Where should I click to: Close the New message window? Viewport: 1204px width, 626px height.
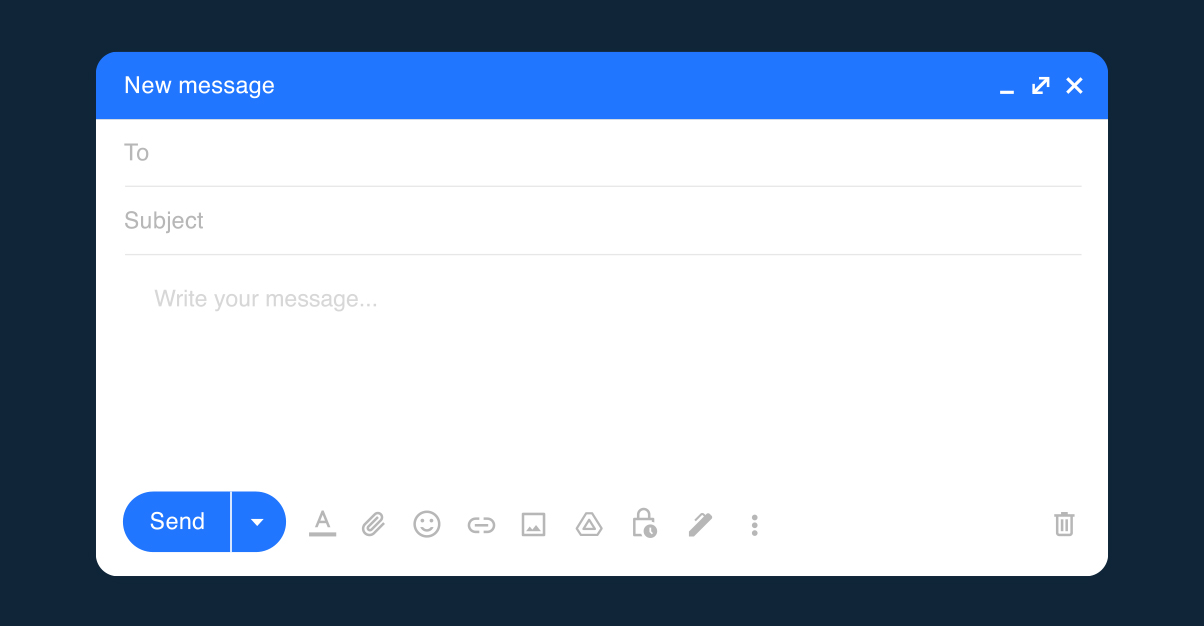point(1074,86)
